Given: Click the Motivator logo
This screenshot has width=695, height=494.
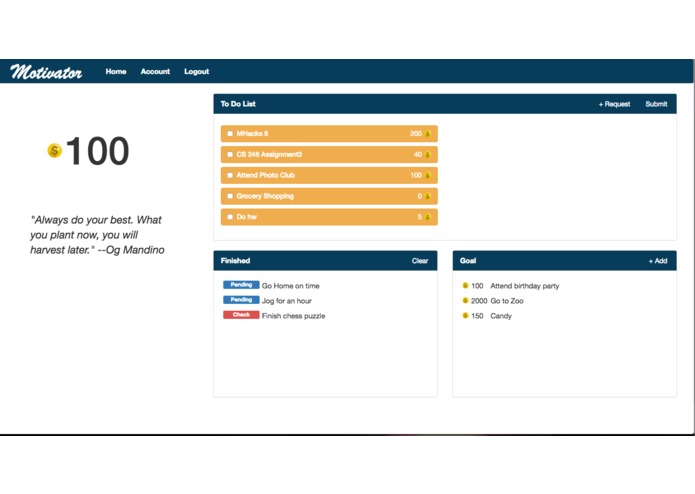Looking at the screenshot, I should [x=46, y=72].
